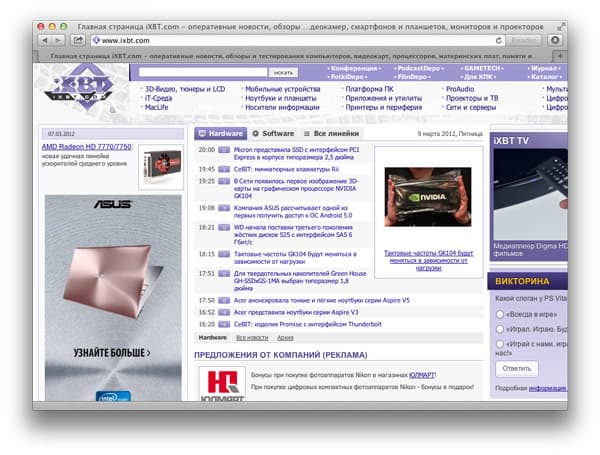Open the FilmDepo link in top bar
The width and height of the screenshot is (600, 455).
point(412,77)
